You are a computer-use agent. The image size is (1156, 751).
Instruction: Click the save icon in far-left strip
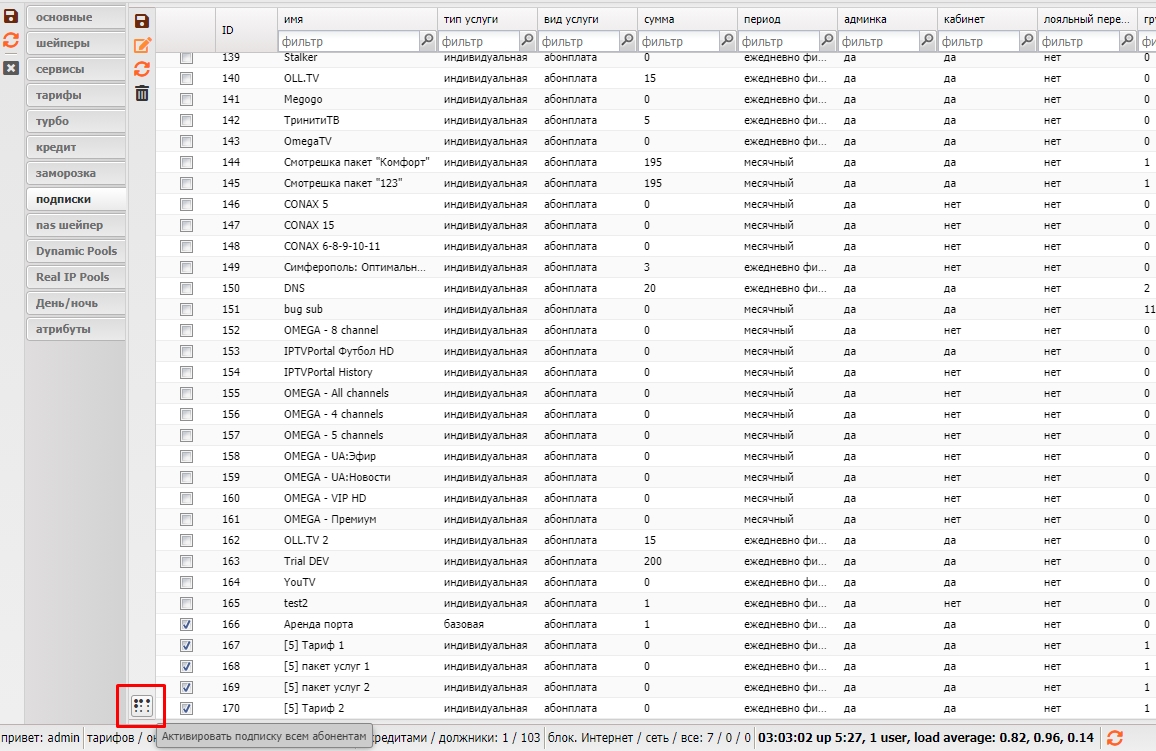coord(11,16)
